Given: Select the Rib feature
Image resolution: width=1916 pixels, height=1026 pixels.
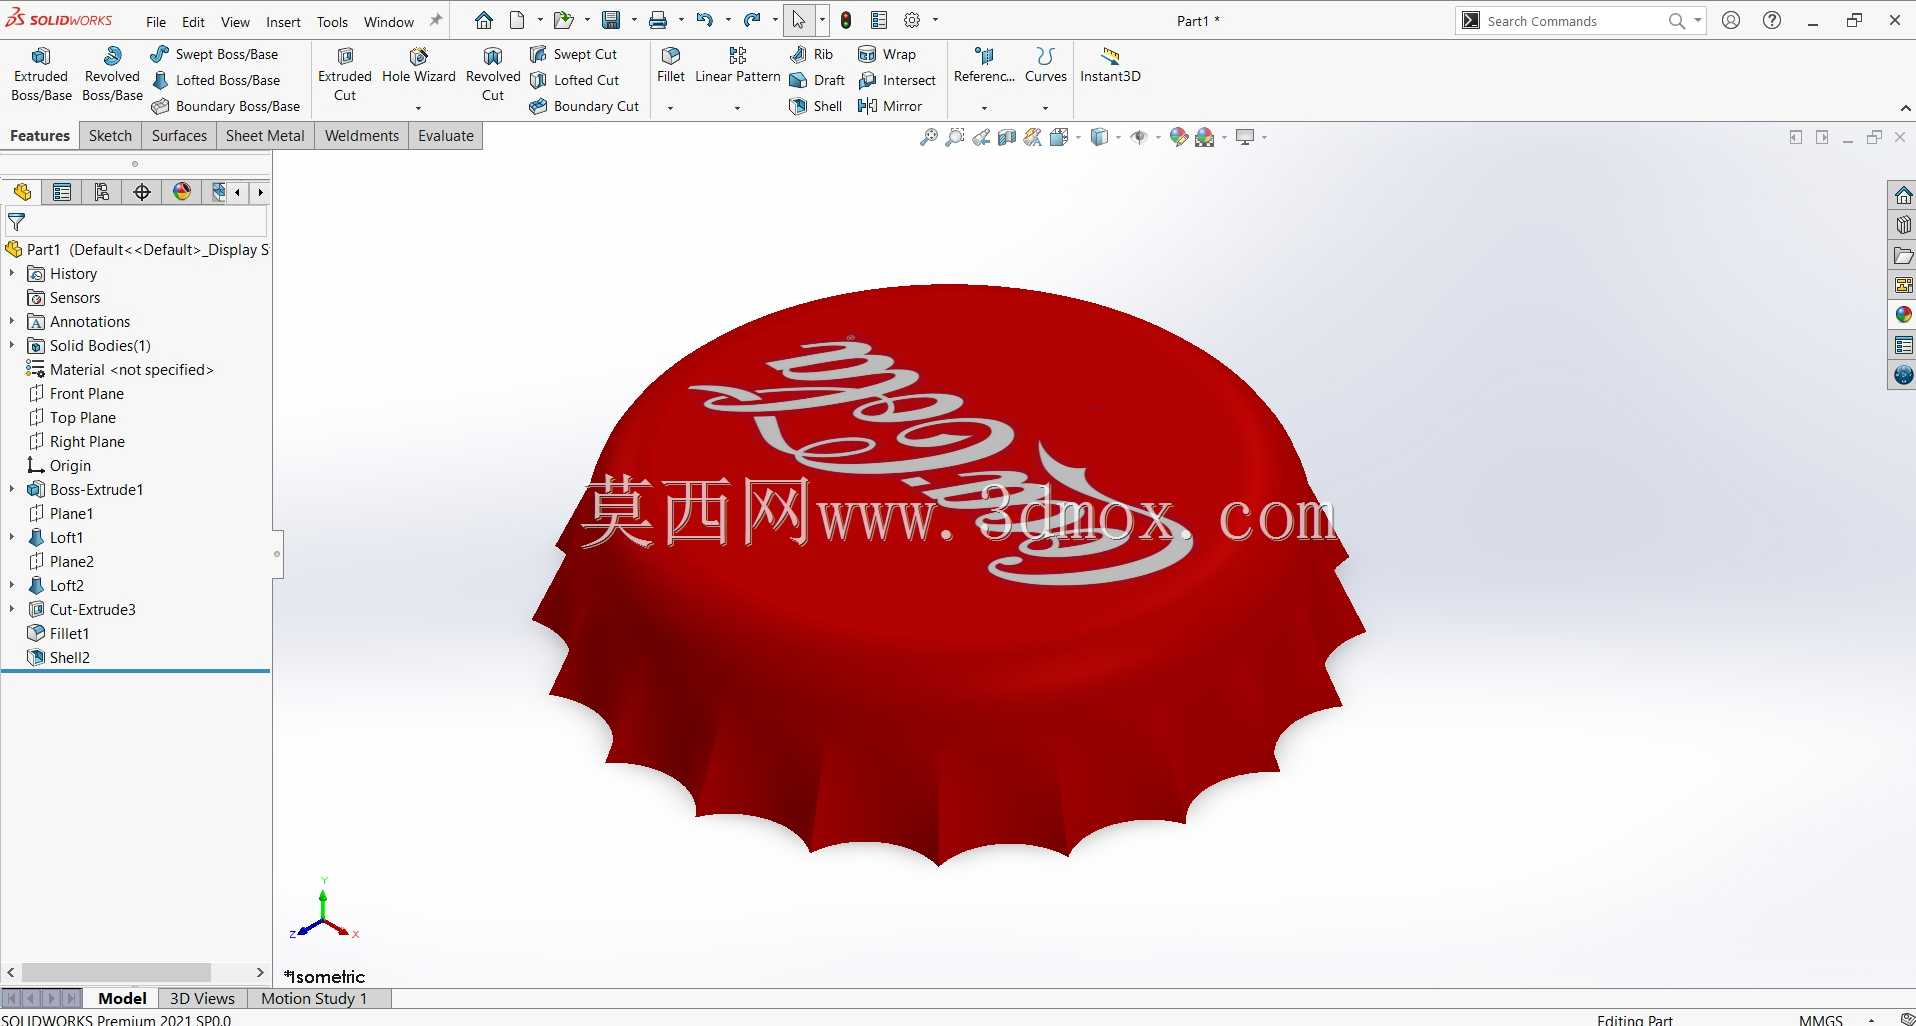Looking at the screenshot, I should tap(811, 54).
